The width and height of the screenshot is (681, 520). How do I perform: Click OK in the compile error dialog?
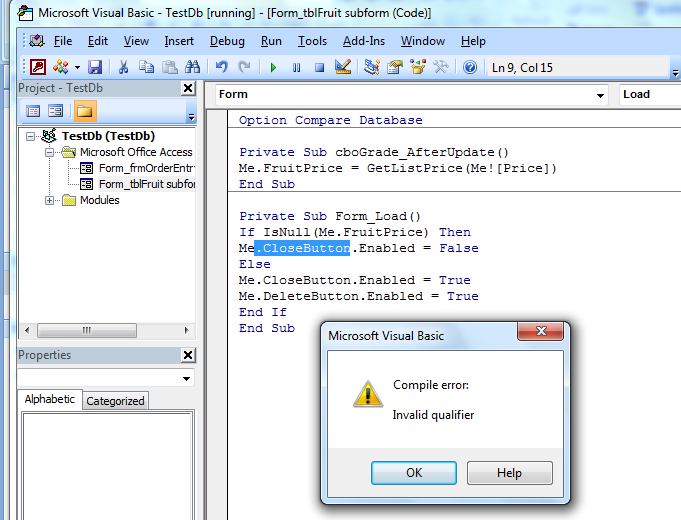tap(414, 473)
